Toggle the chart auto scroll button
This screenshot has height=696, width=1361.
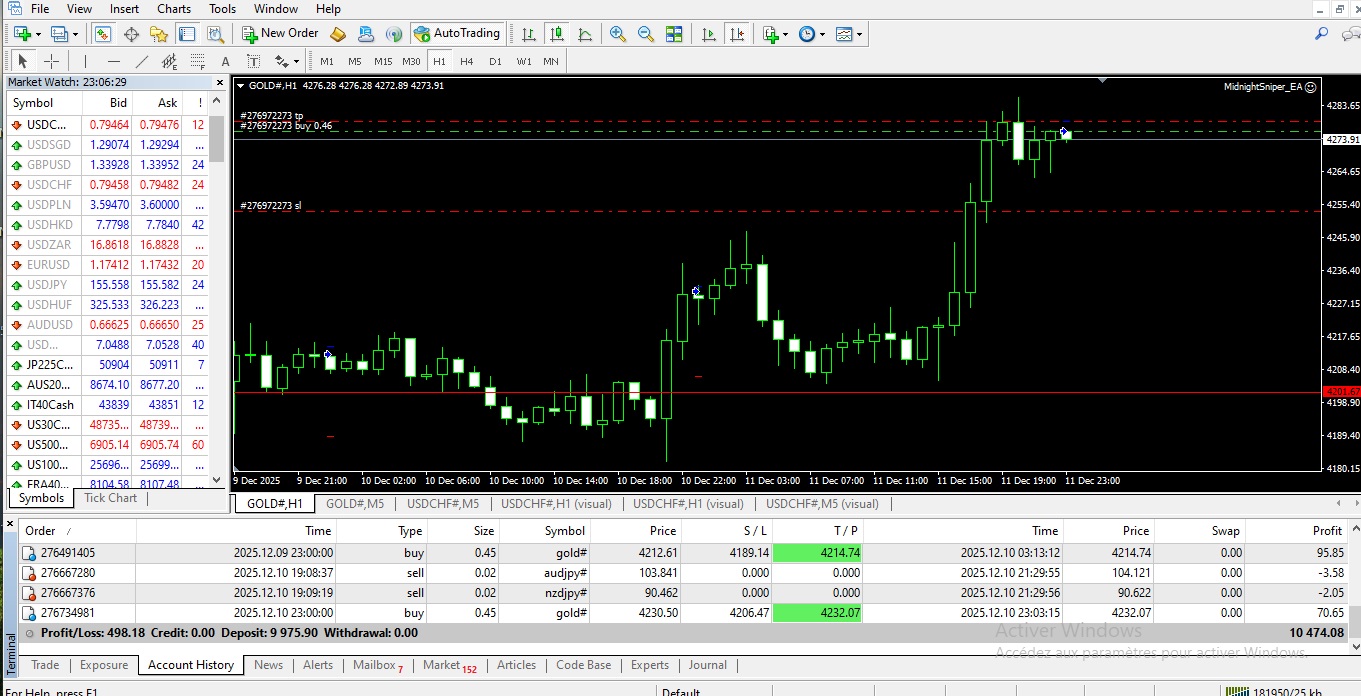click(x=709, y=34)
